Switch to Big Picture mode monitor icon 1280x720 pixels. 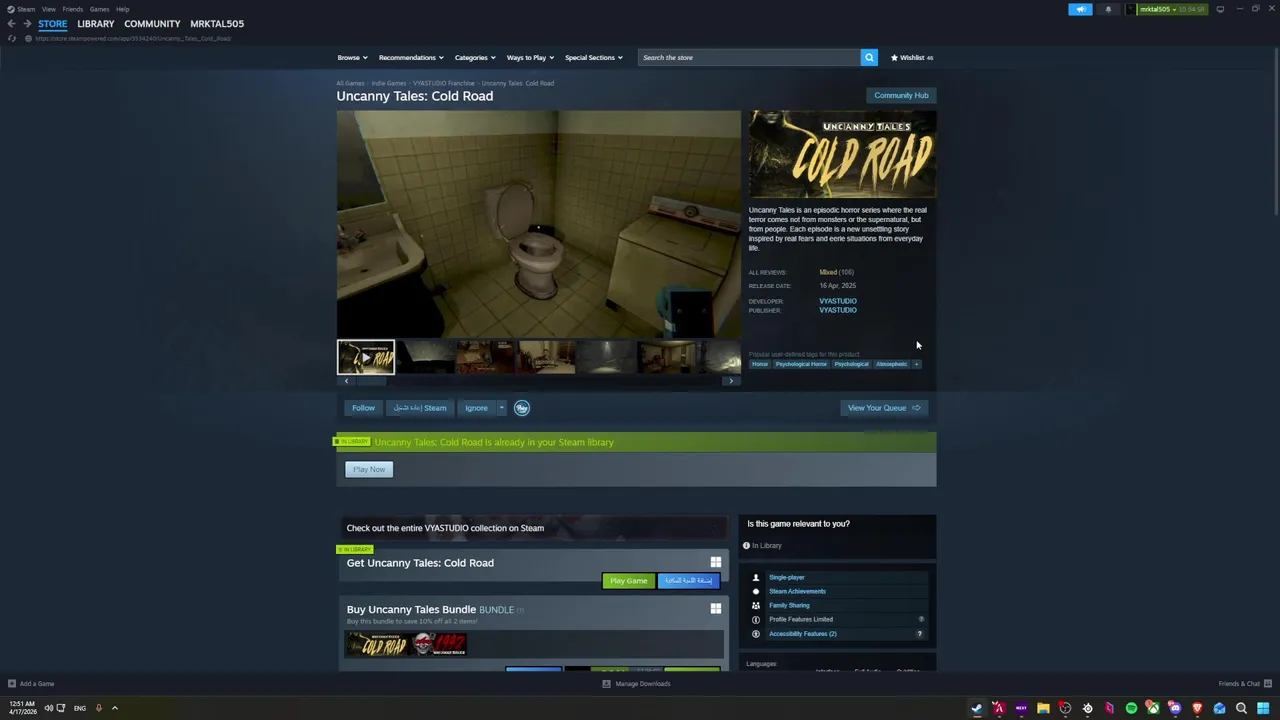click(1220, 9)
